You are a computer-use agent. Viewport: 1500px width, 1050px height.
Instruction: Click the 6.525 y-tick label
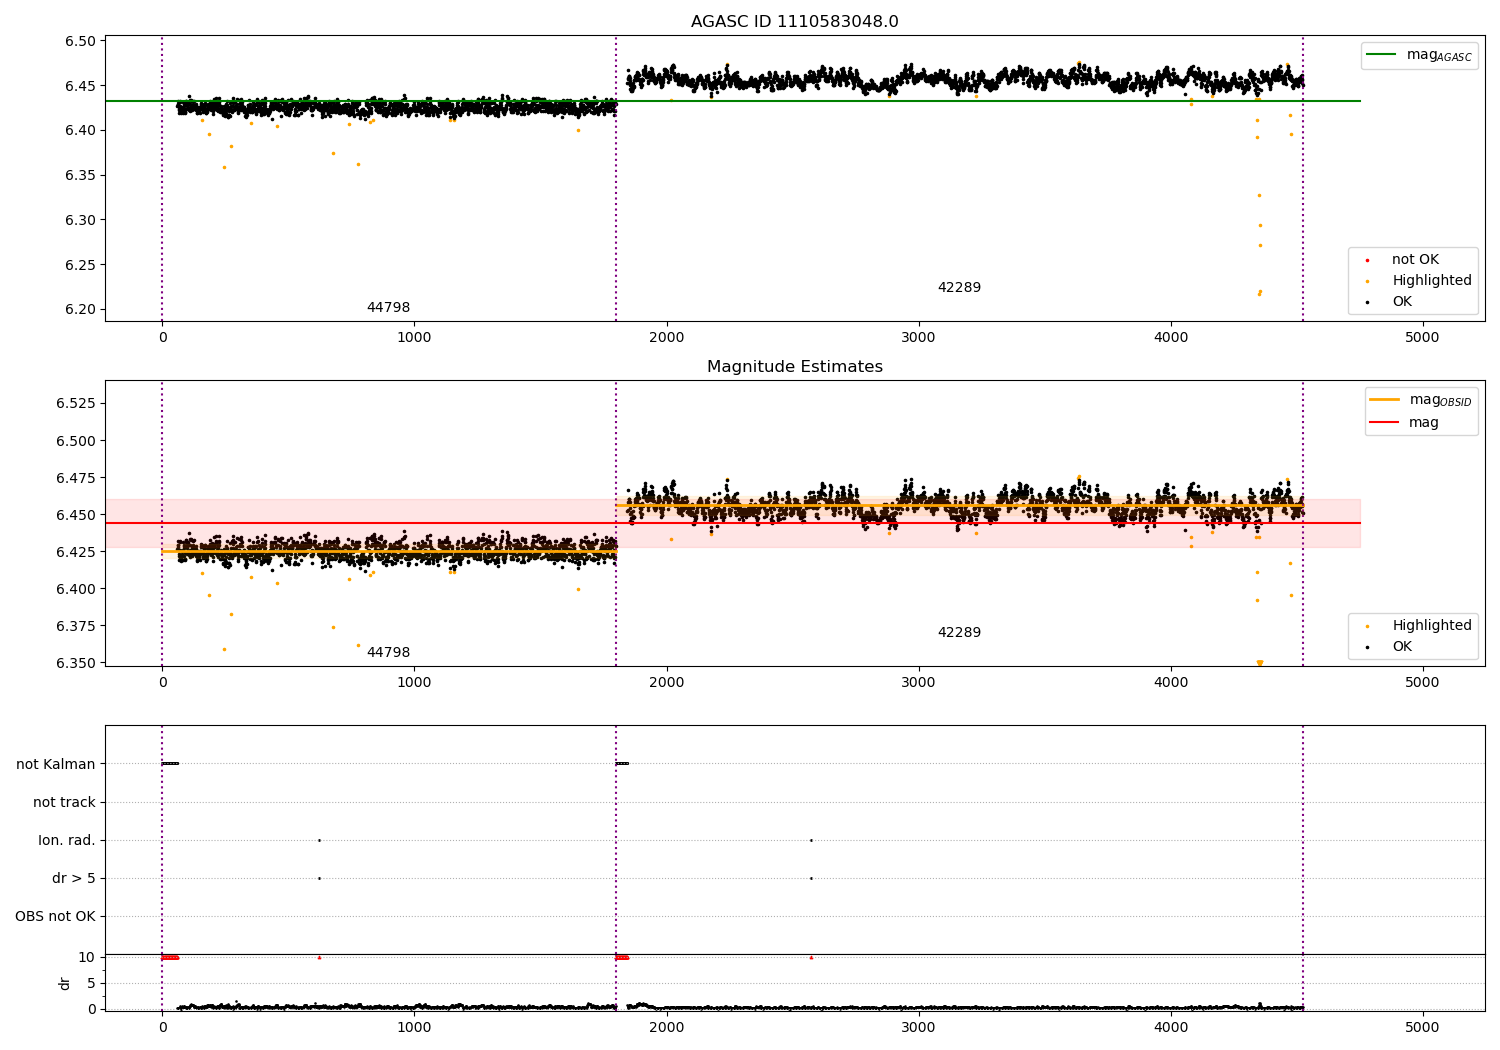[76, 403]
